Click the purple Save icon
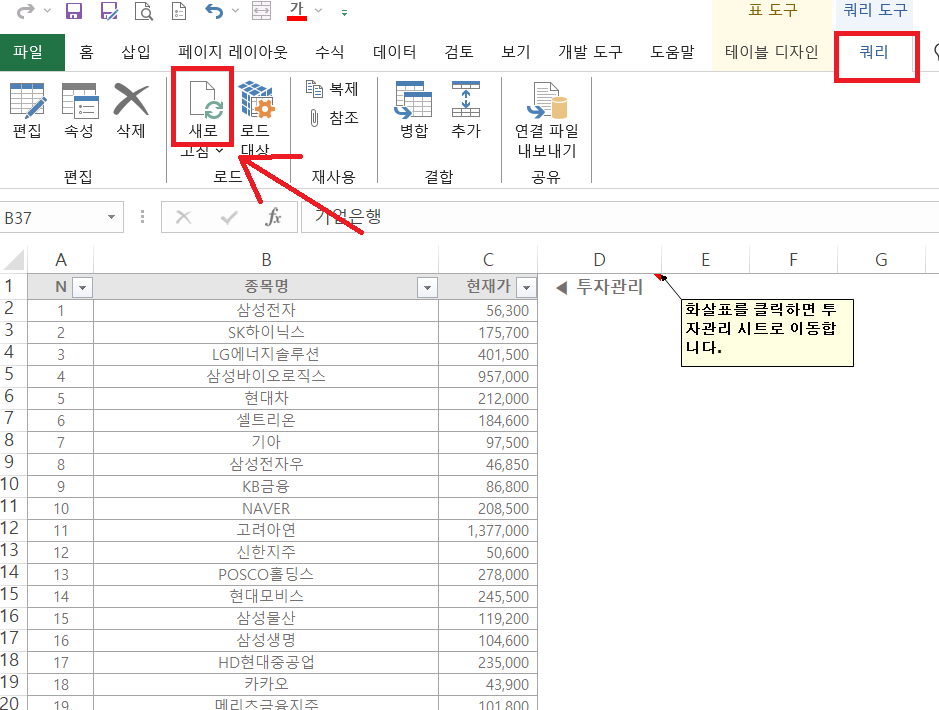Viewport: 939px width, 710px height. (x=74, y=11)
